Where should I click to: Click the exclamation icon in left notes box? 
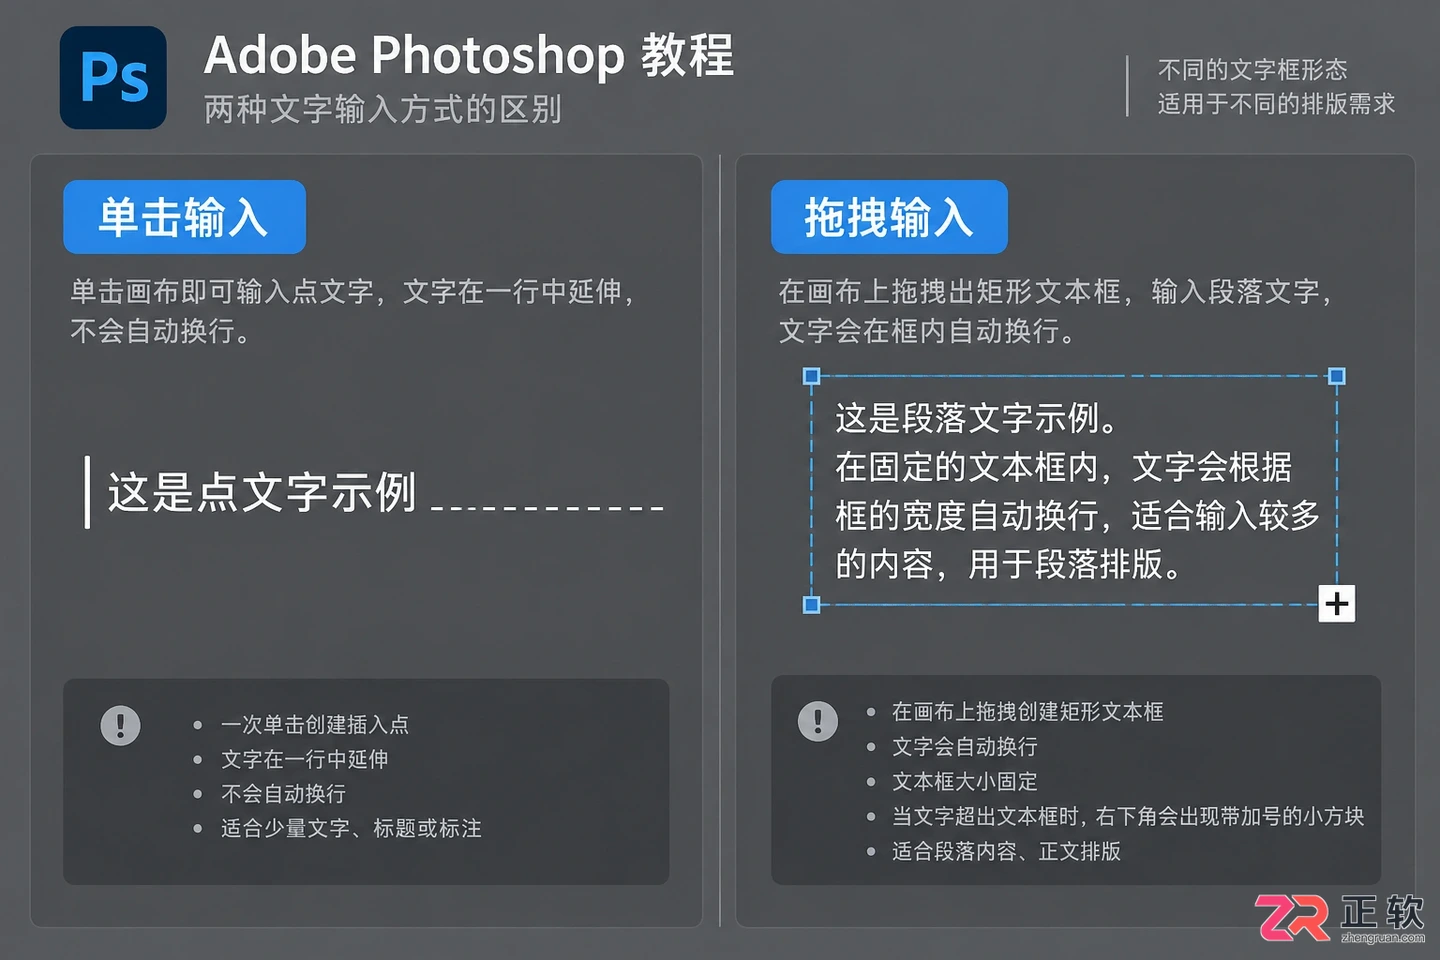click(121, 725)
